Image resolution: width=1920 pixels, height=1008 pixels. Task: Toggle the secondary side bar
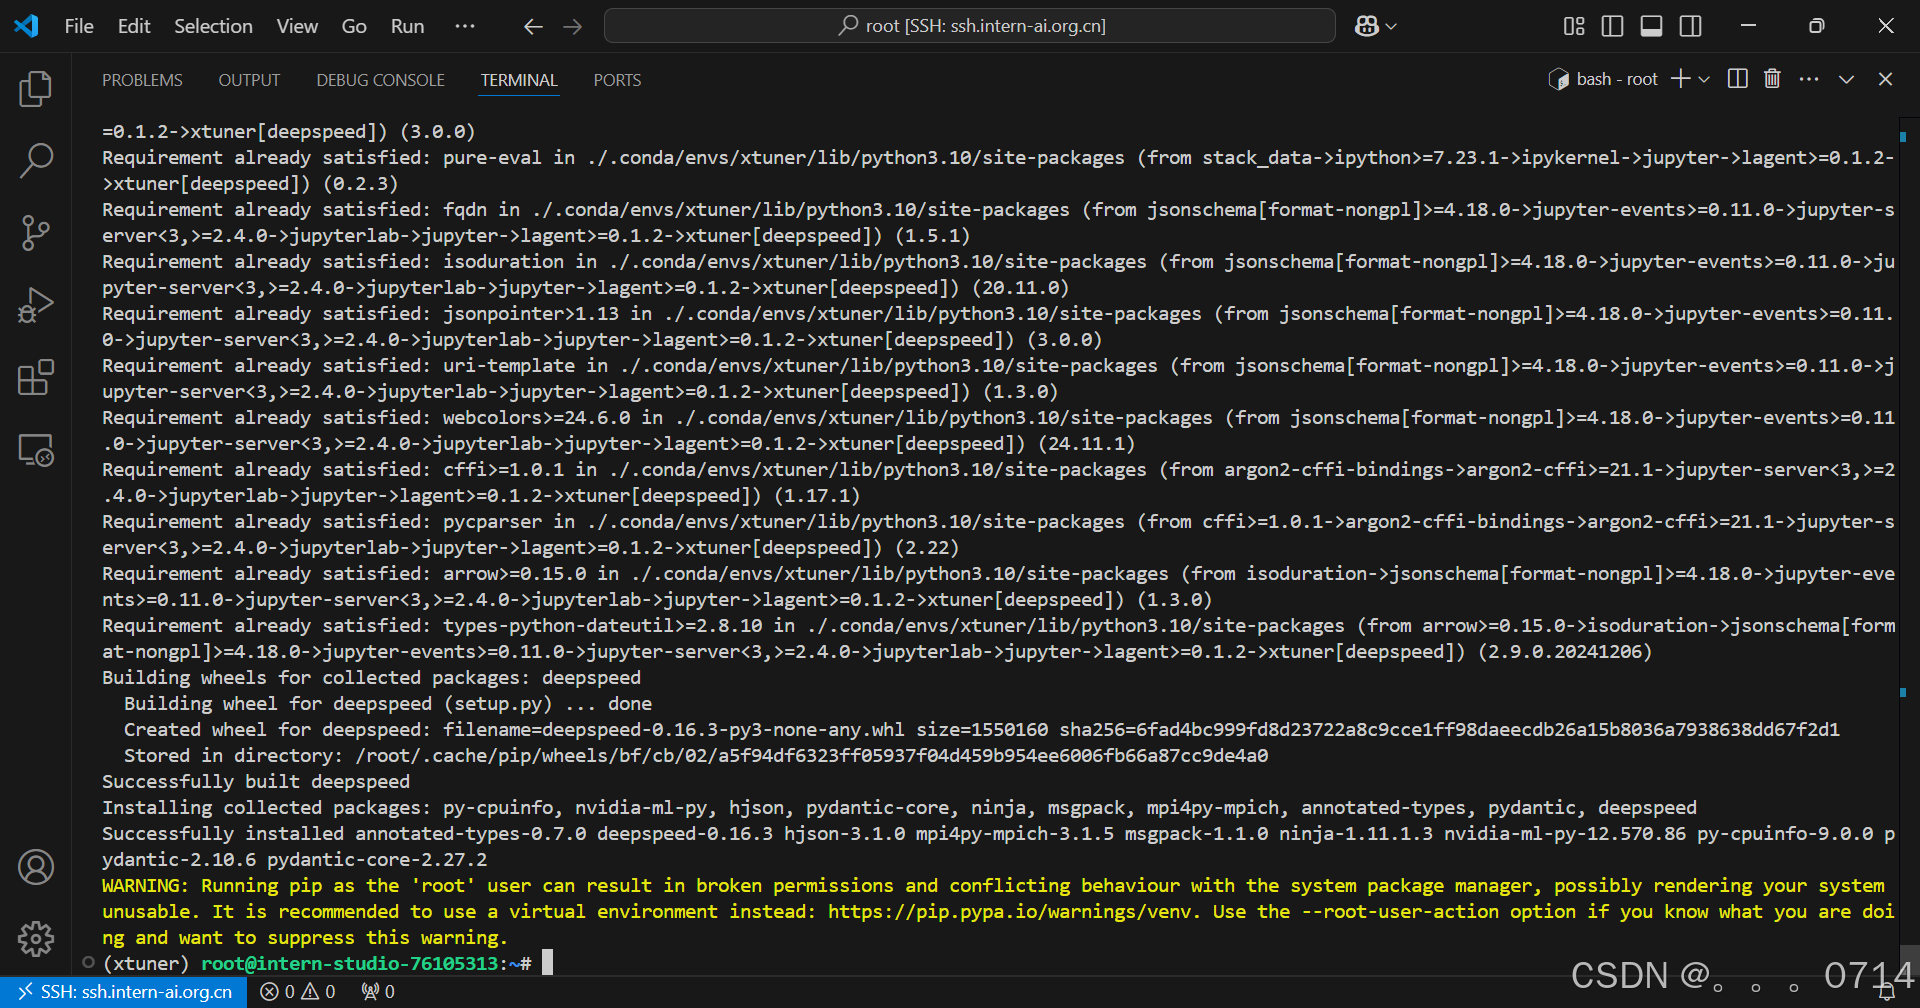[x=1690, y=26]
